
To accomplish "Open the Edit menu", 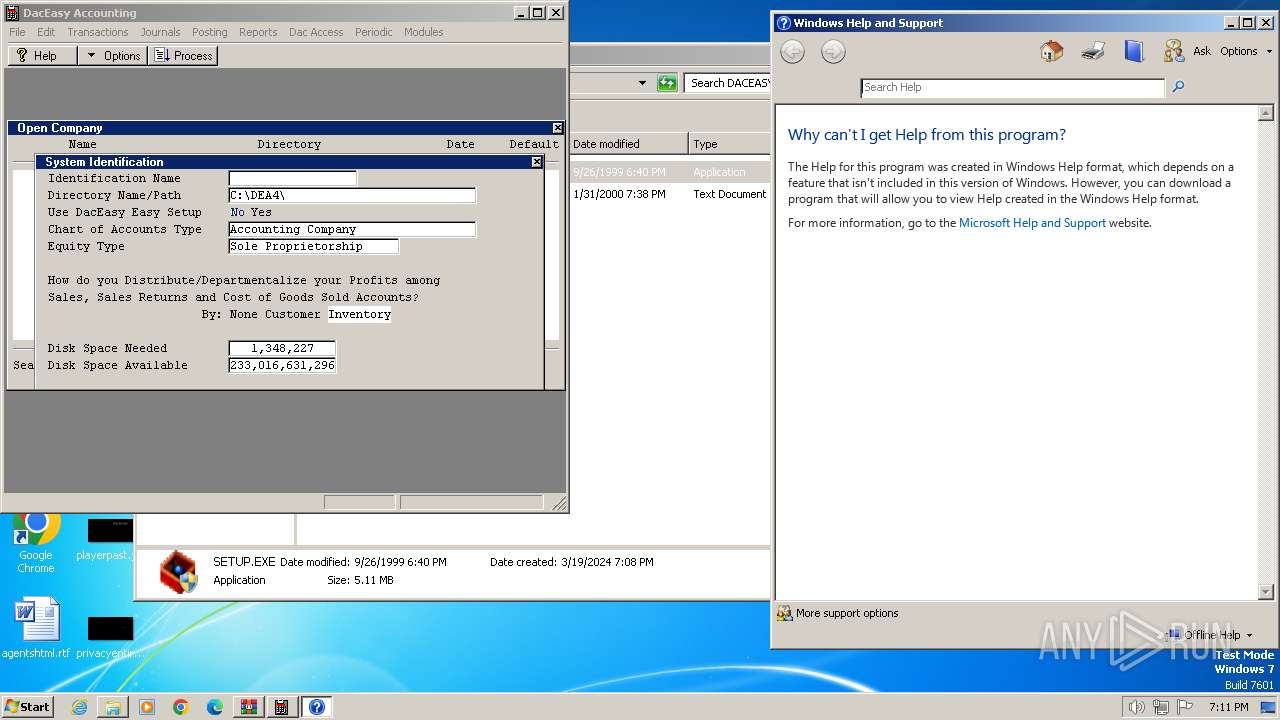I will [x=46, y=32].
